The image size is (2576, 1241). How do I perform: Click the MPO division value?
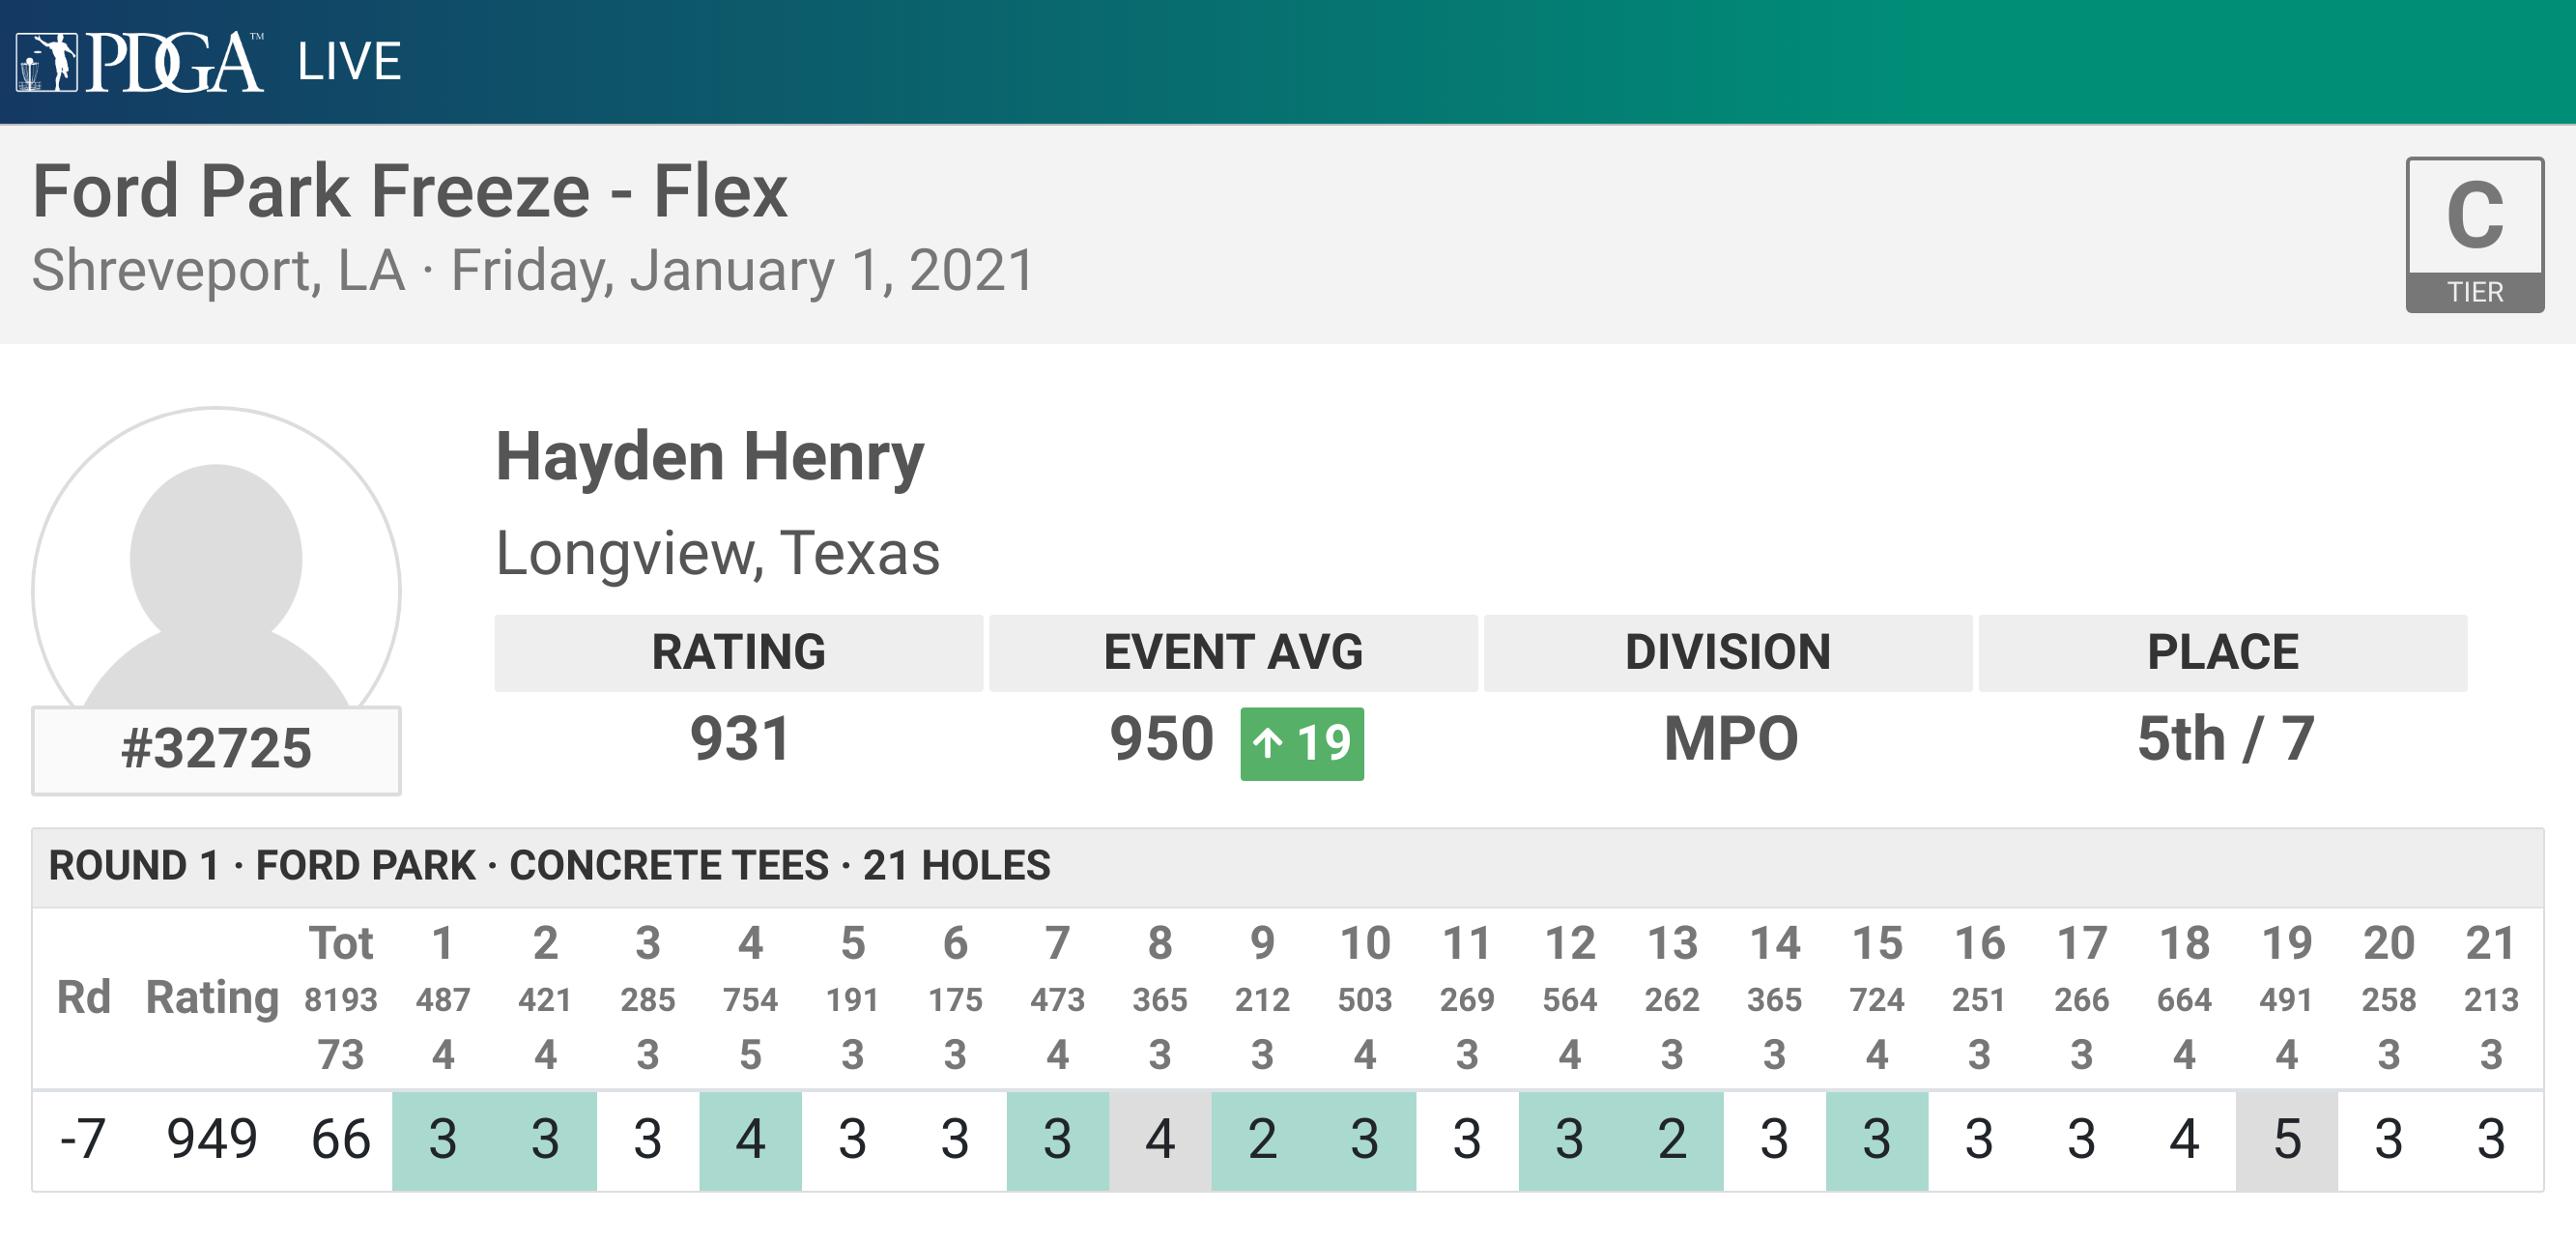pos(1730,740)
